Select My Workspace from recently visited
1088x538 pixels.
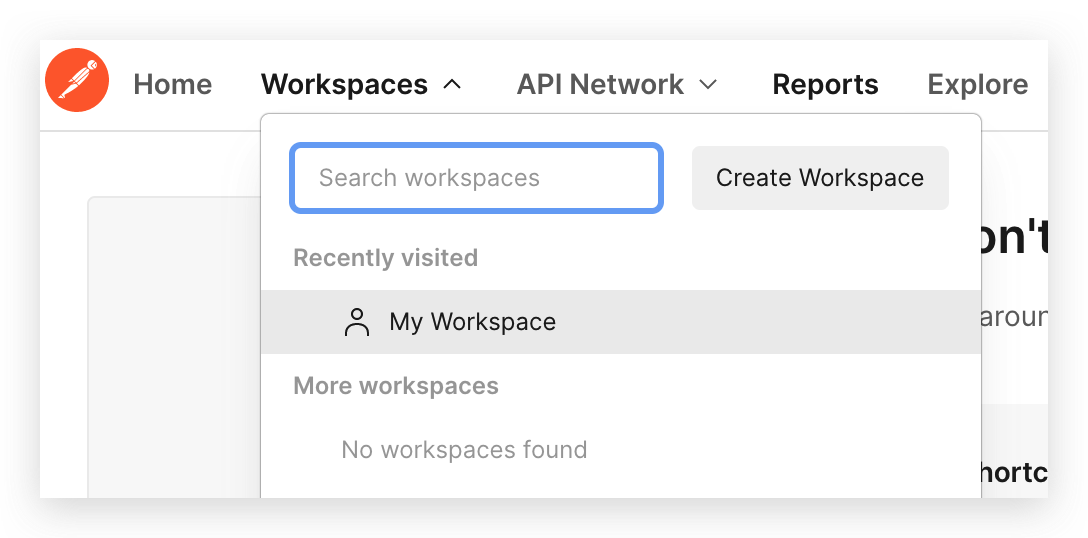click(472, 322)
